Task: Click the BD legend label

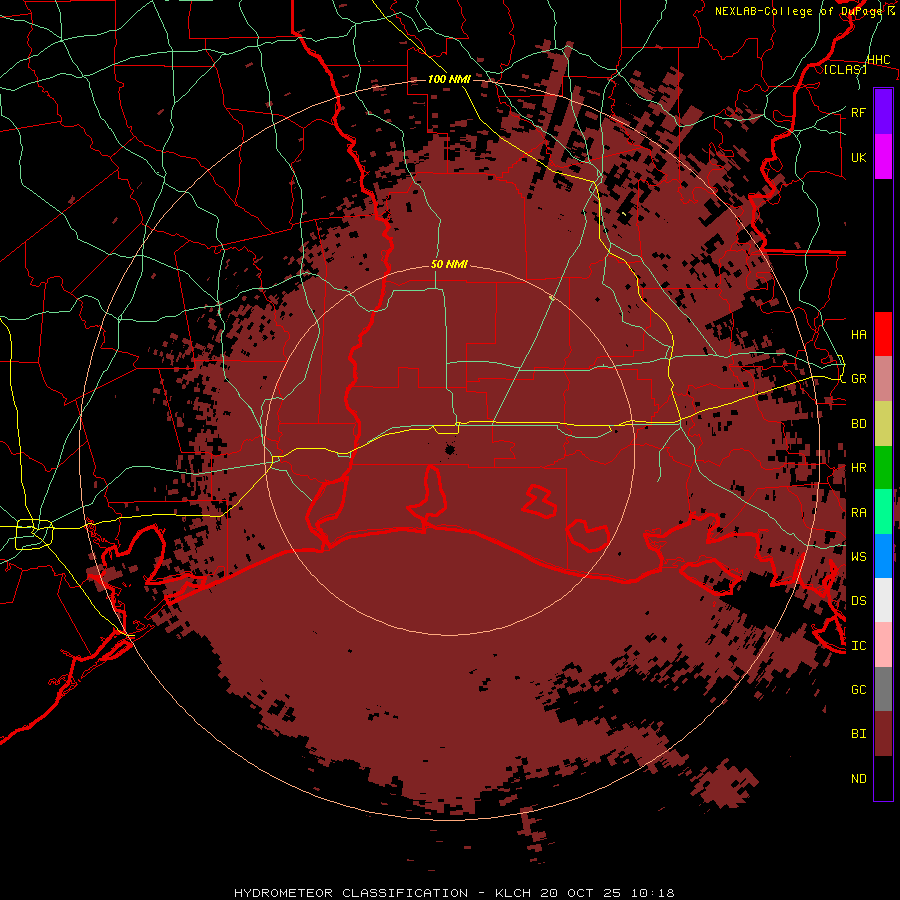Action: coord(858,424)
